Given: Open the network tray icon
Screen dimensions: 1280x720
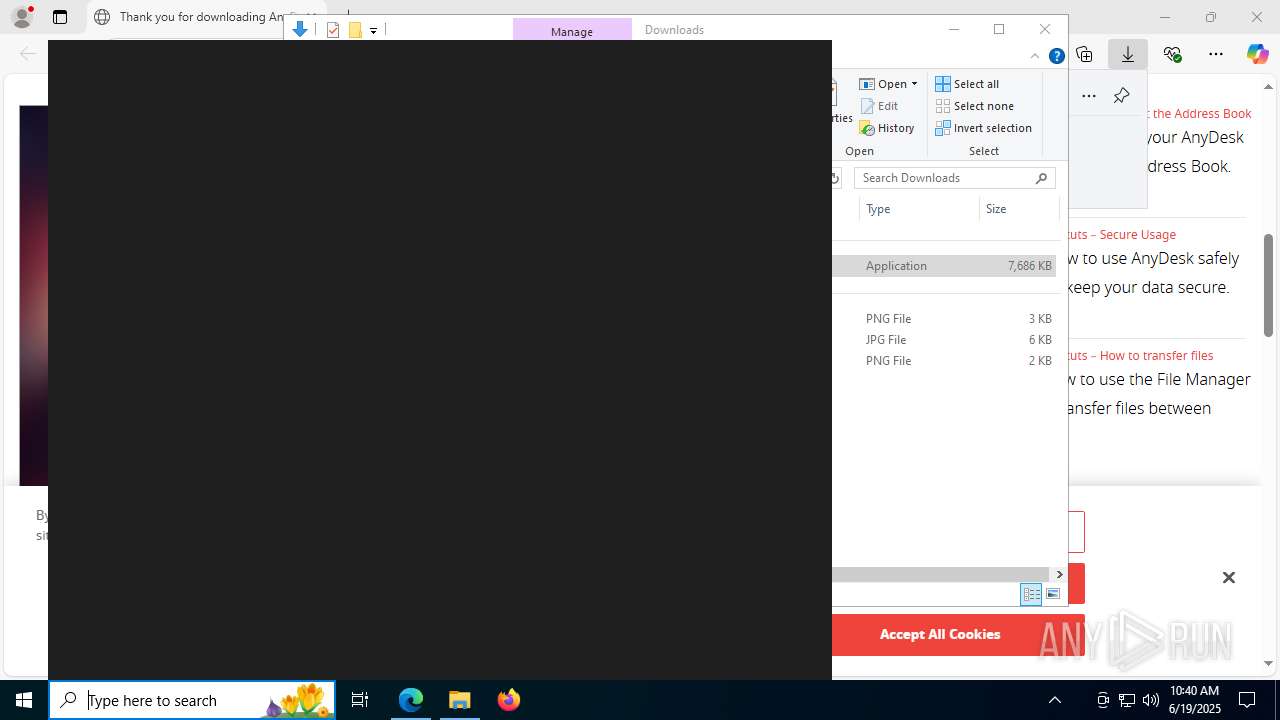Looking at the screenshot, I should click(1127, 700).
